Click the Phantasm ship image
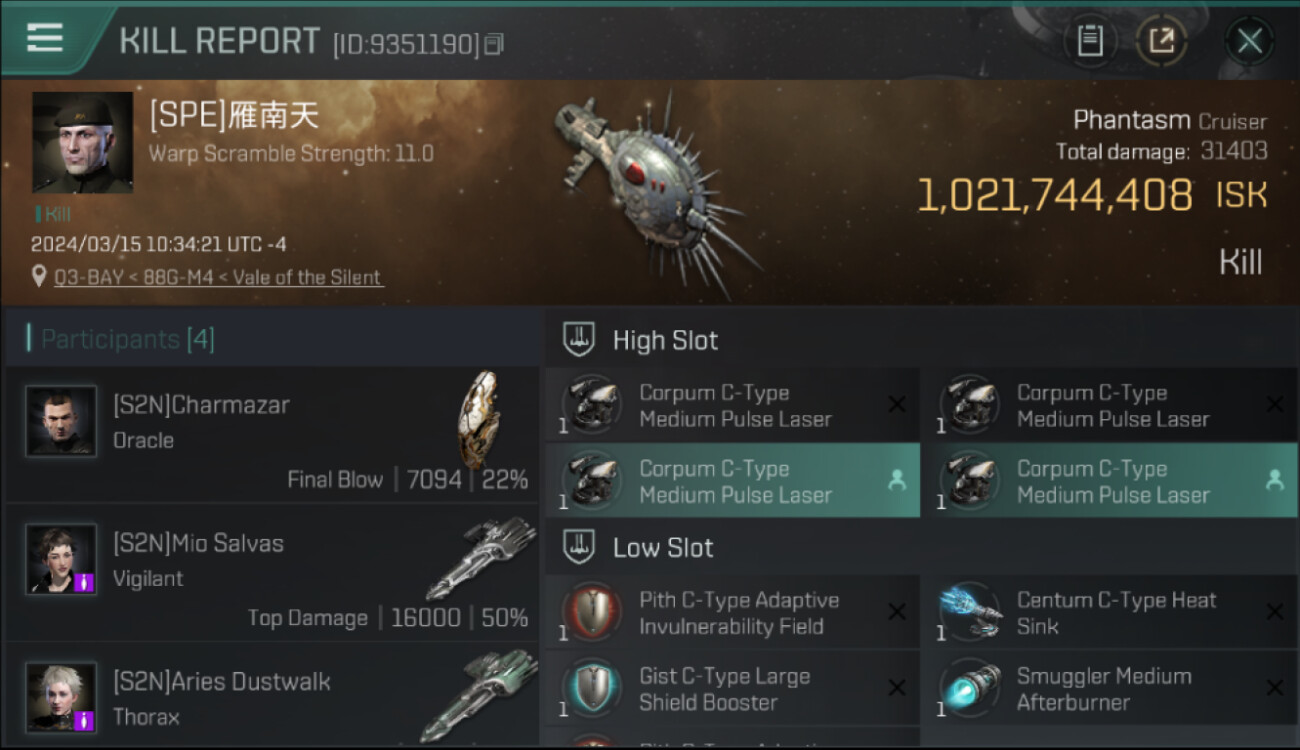 [x=655, y=190]
